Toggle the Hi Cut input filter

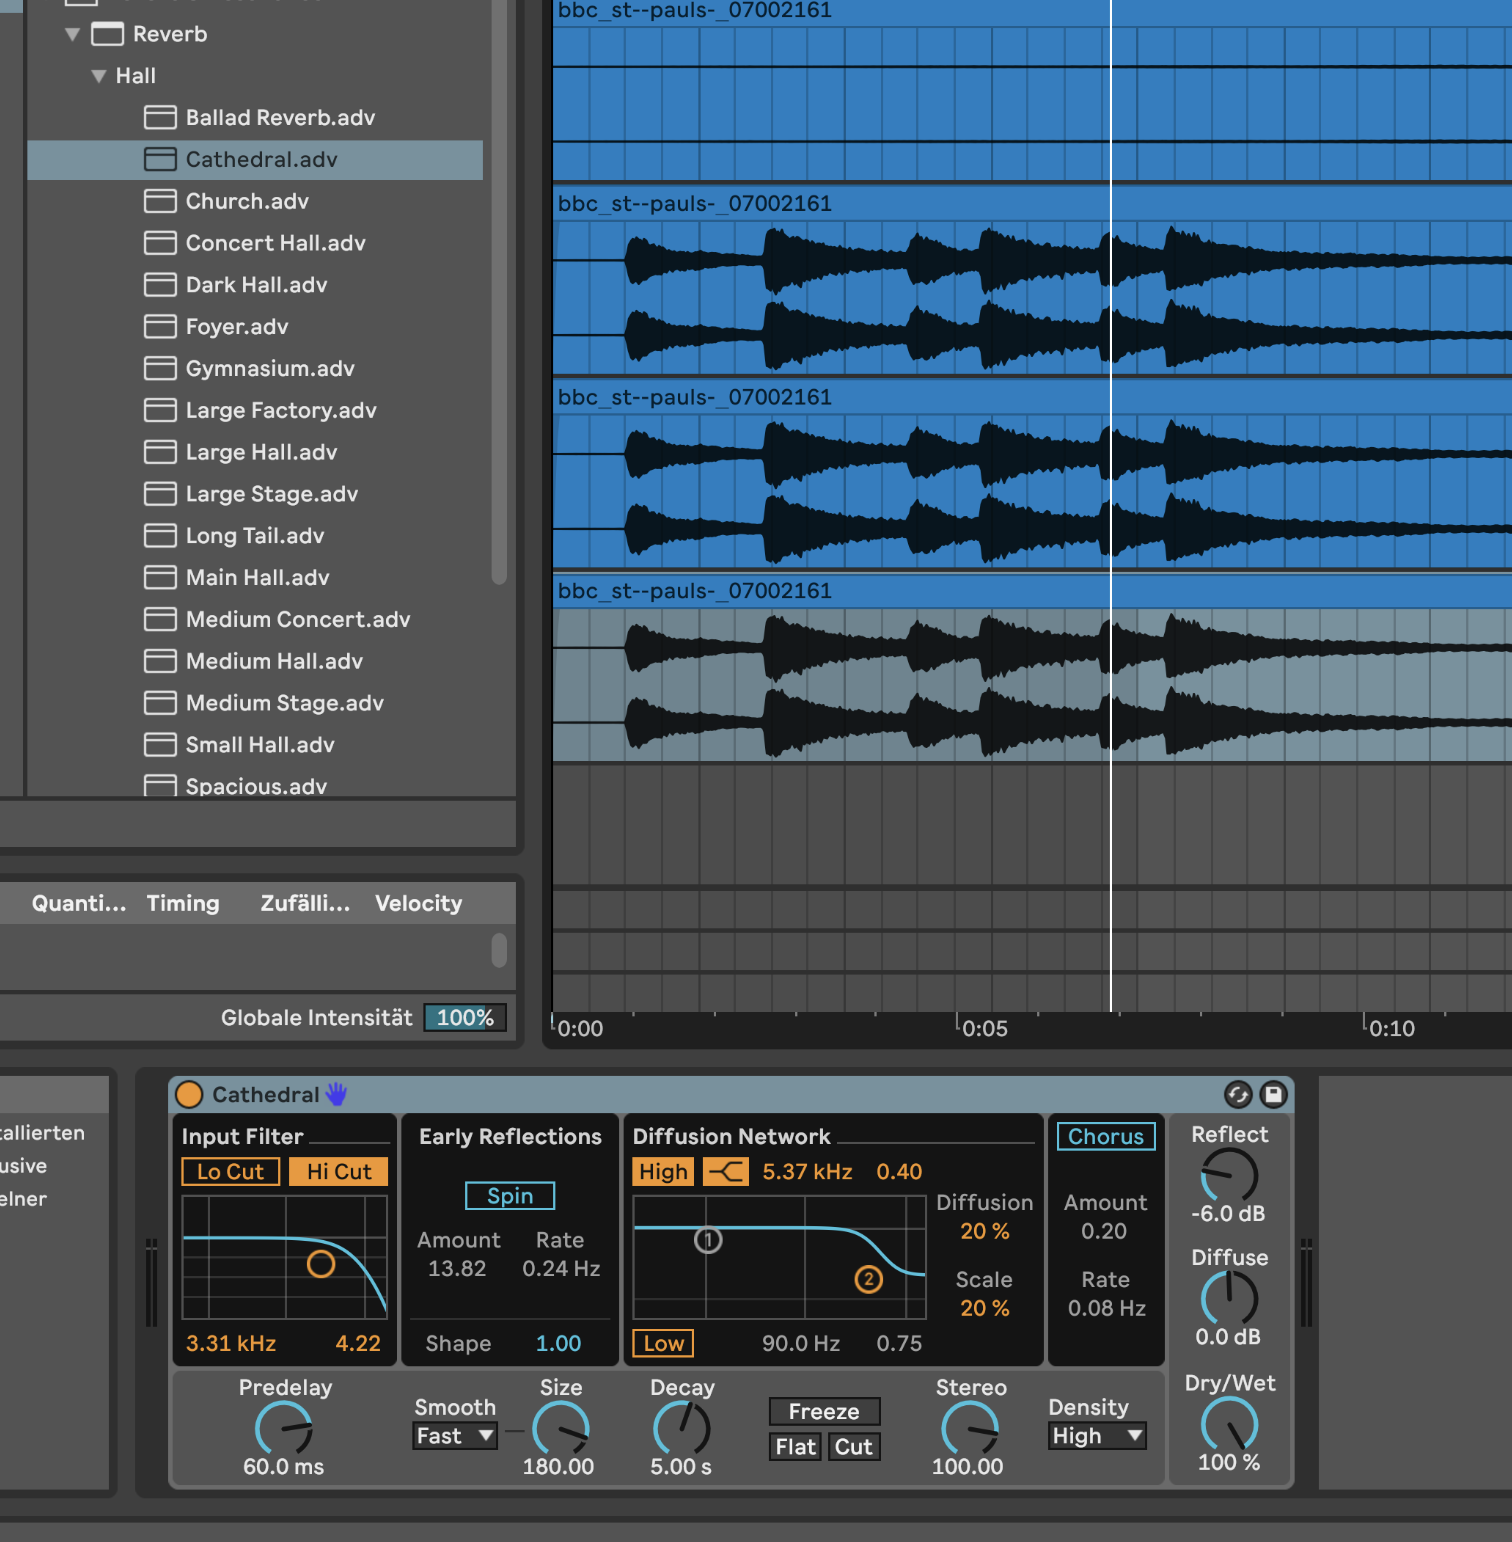[x=338, y=1171]
